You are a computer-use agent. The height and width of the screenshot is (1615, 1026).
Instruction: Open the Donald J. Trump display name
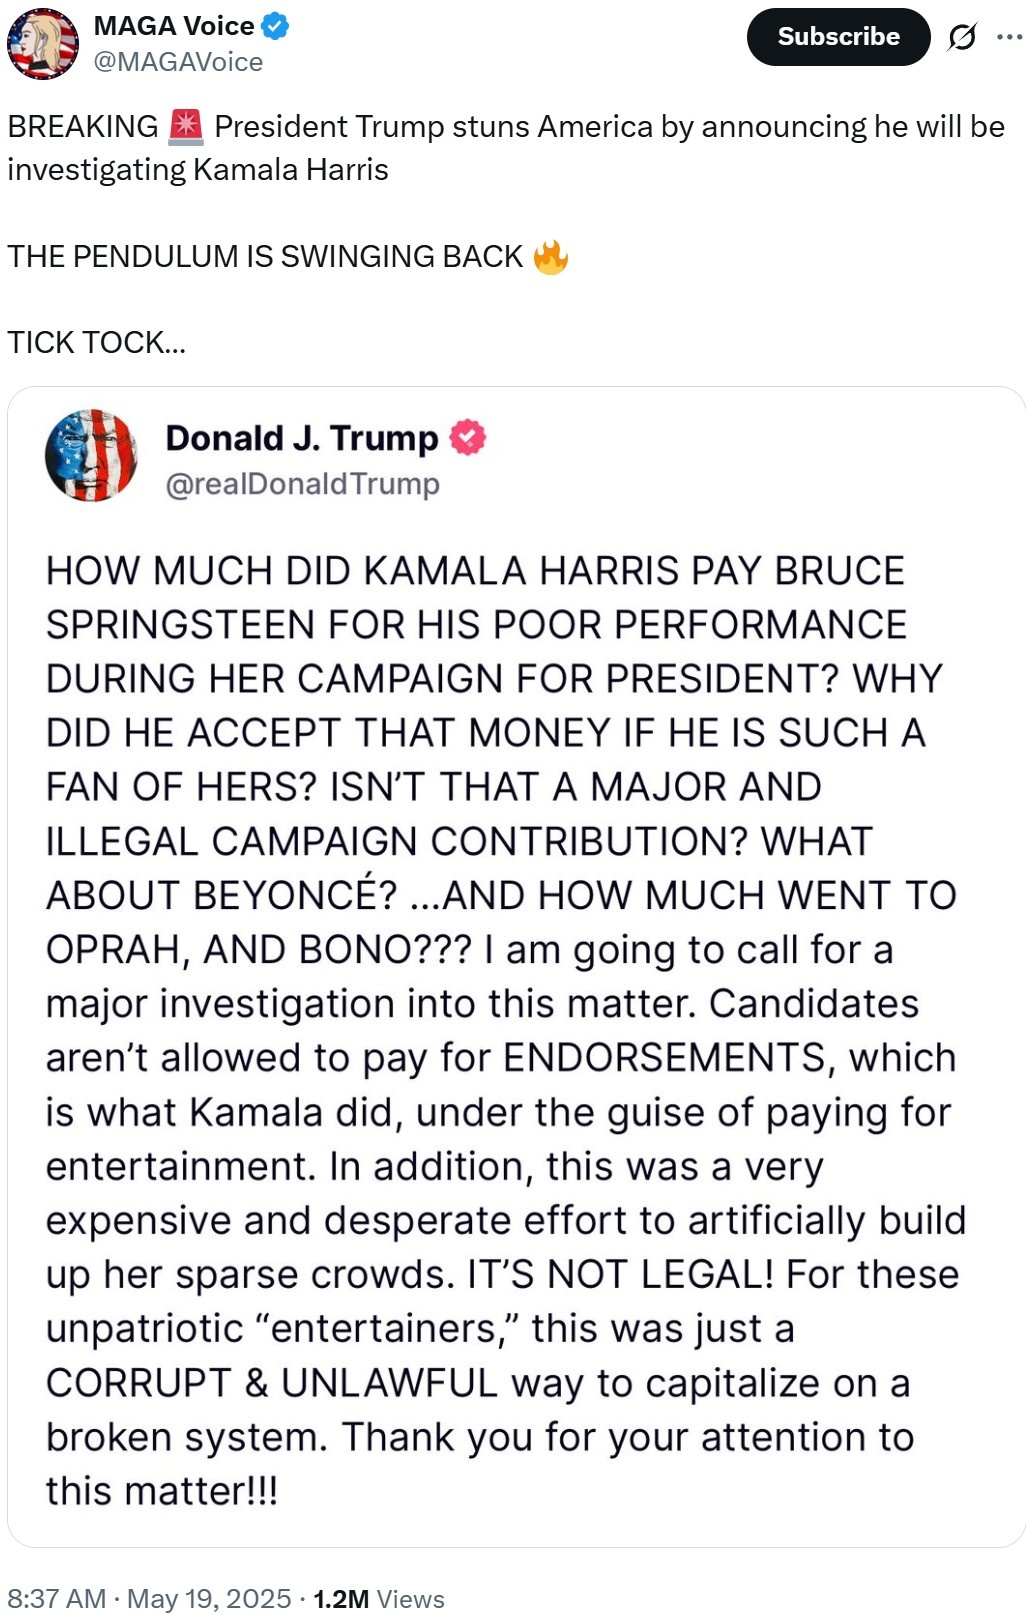click(301, 438)
